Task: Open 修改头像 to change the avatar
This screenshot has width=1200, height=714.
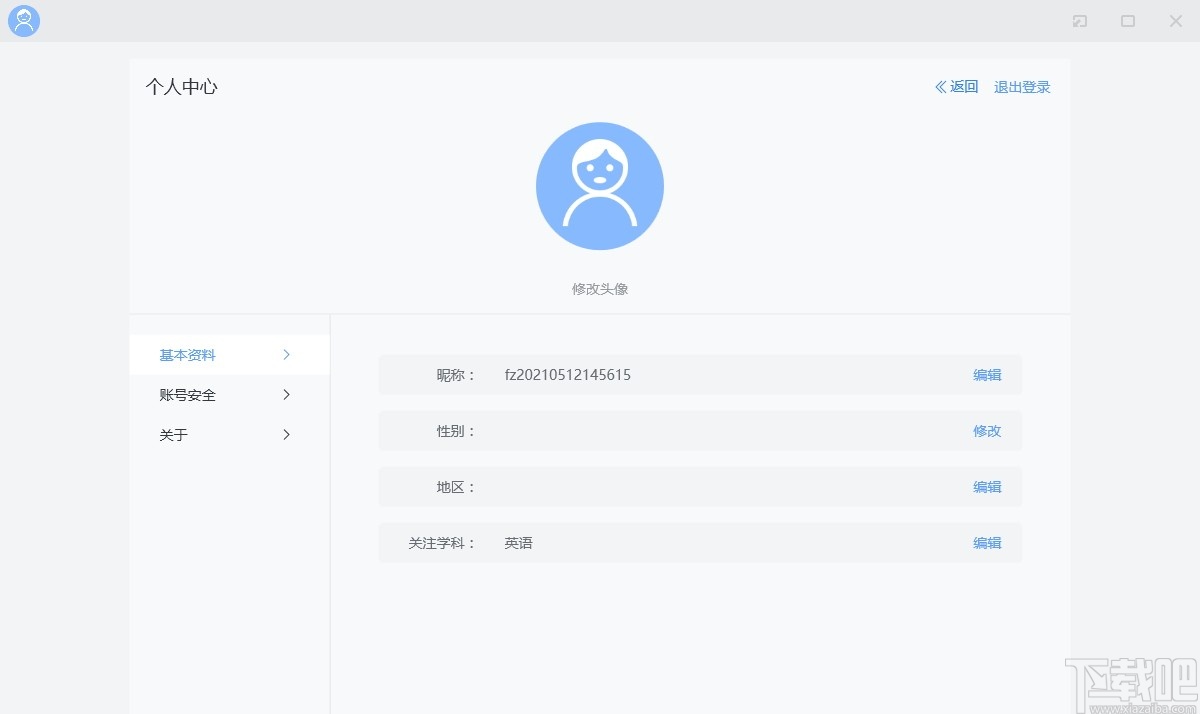Action: click(599, 288)
